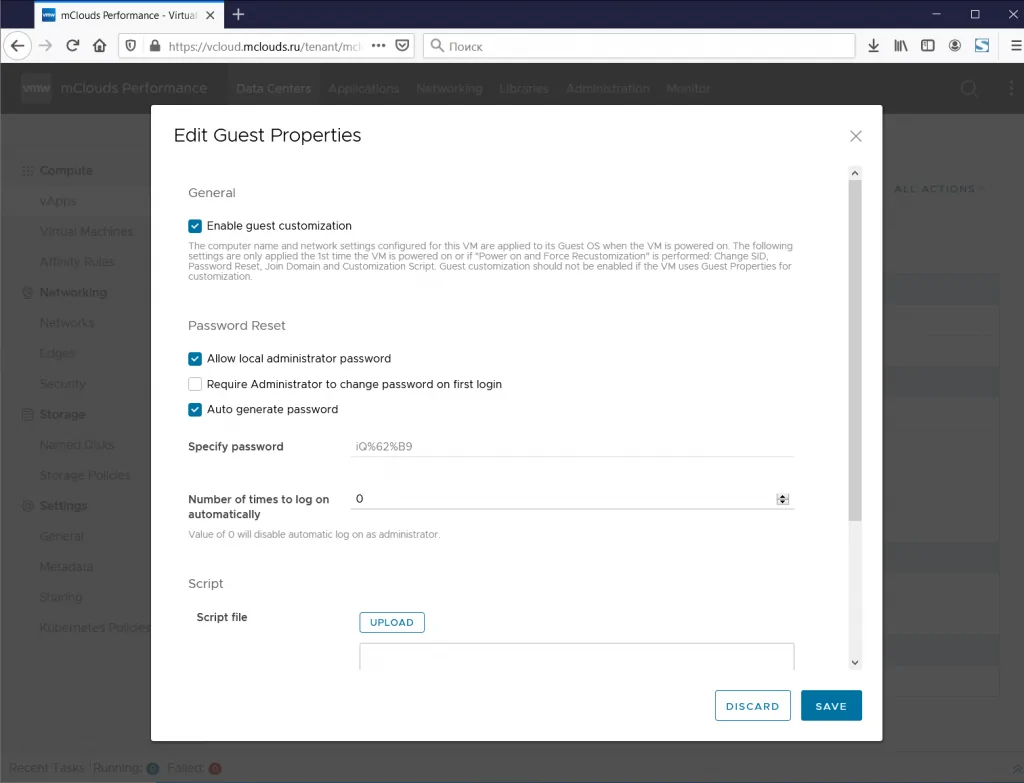Click the Firefox reload page icon
Screen dimensions: 1024x783
pos(72,46)
